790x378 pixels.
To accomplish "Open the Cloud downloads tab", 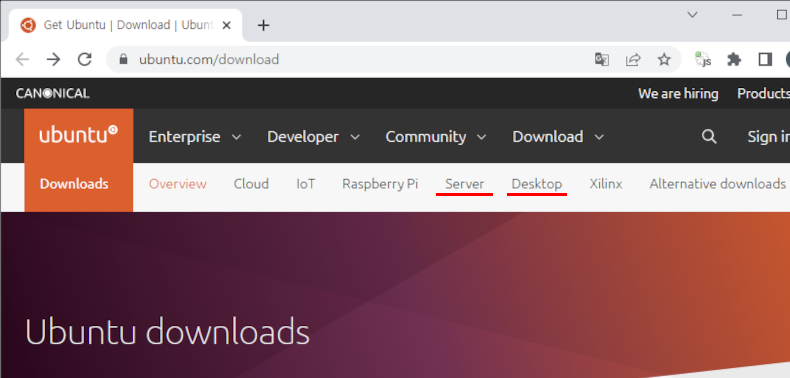I will tap(251, 183).
